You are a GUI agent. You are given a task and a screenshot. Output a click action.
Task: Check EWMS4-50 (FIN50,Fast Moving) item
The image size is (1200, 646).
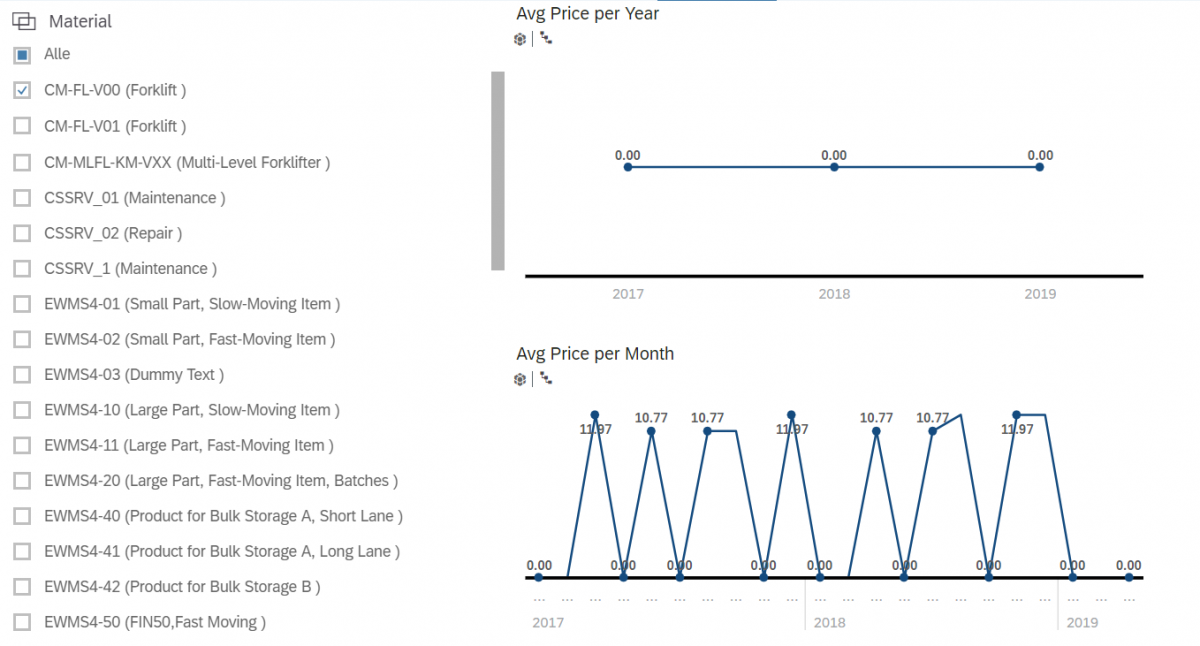[x=22, y=622]
